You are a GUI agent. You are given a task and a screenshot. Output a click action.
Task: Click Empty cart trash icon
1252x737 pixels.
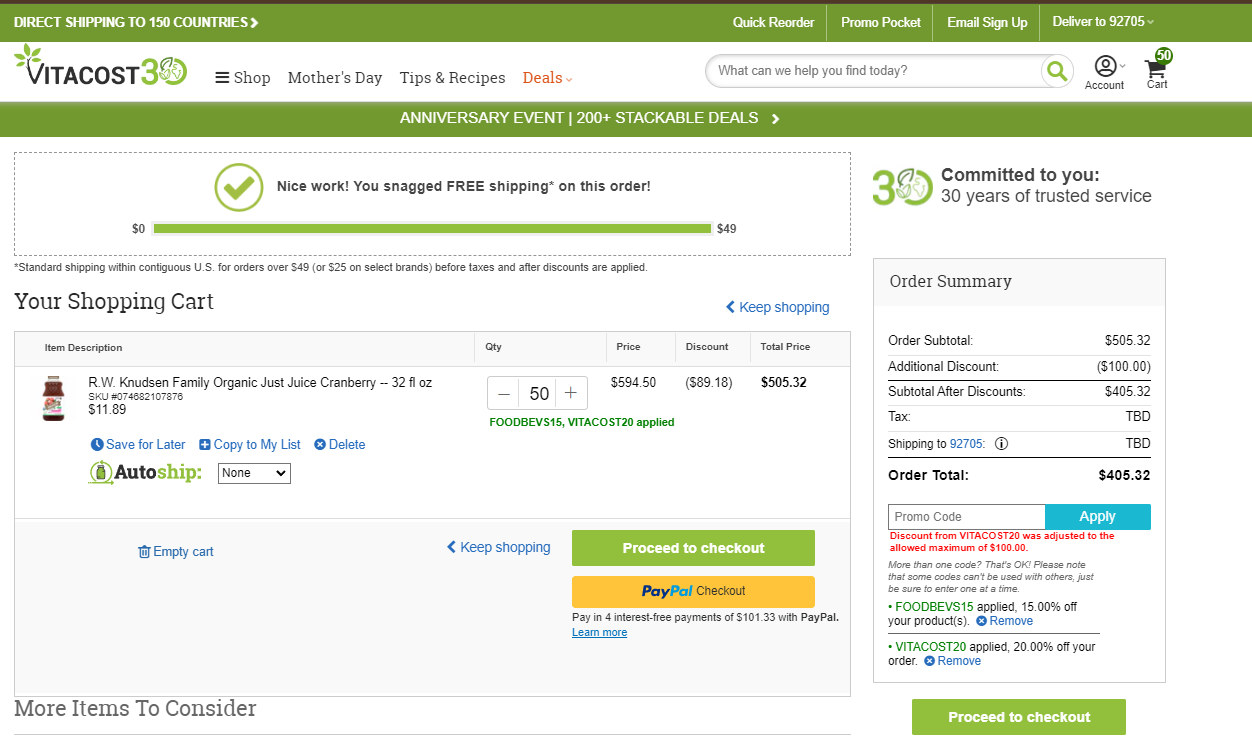pos(144,552)
